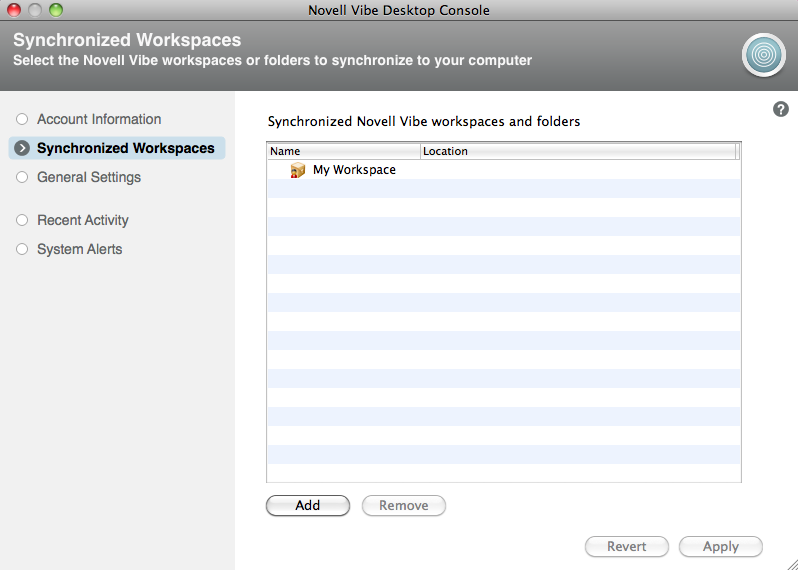Select the Account Information radio bullet
This screenshot has height=570, width=798.
coord(22,119)
